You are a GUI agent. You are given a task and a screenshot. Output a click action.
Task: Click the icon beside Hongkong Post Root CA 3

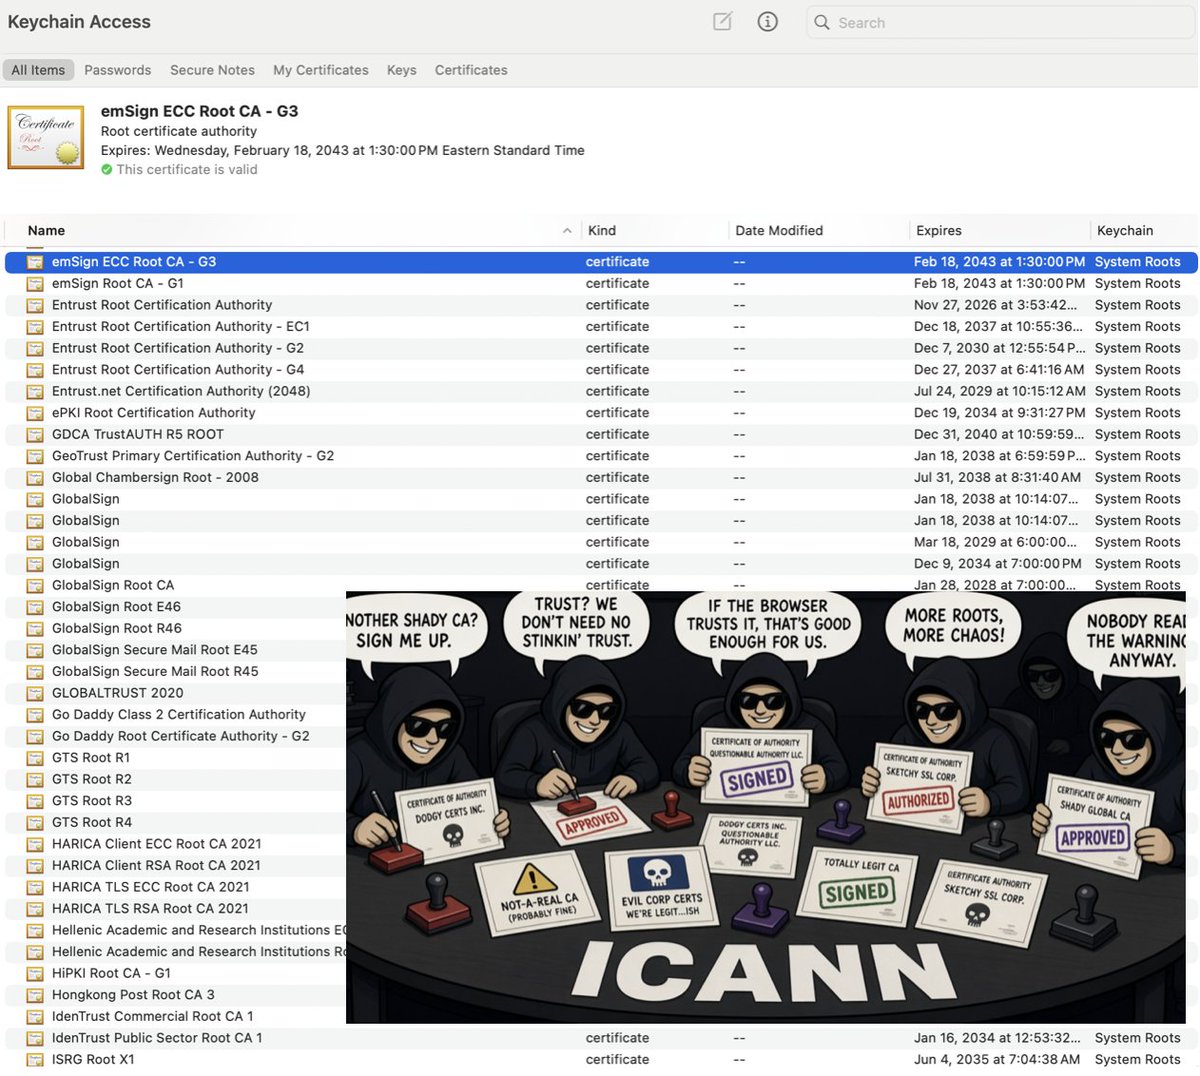35,995
